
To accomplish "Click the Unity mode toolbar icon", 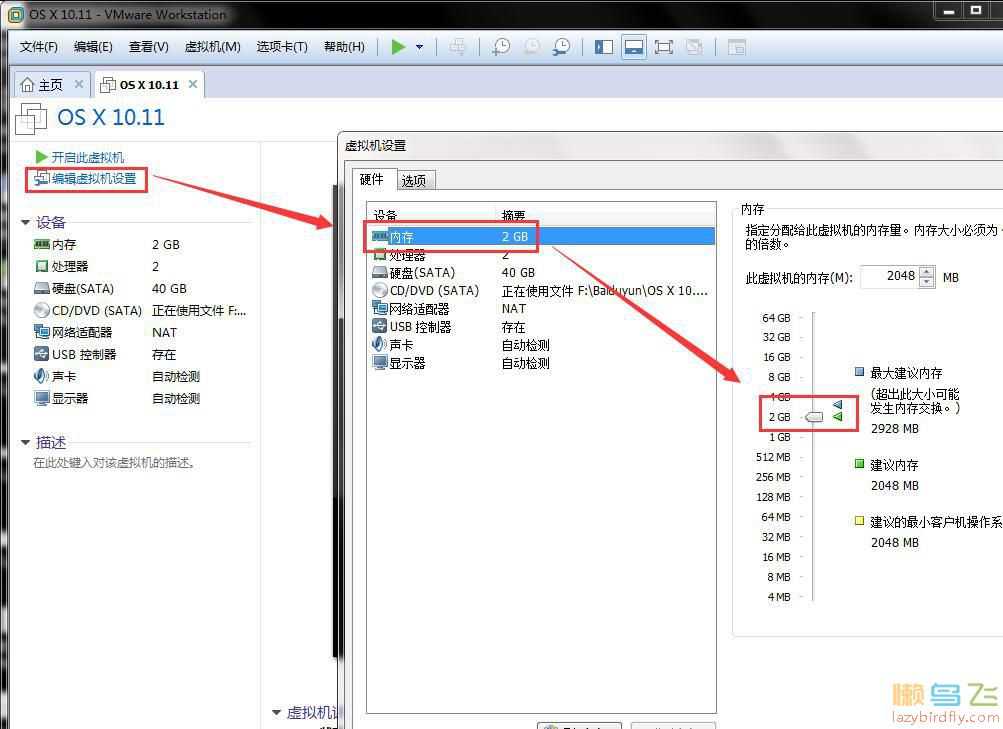I will (694, 47).
